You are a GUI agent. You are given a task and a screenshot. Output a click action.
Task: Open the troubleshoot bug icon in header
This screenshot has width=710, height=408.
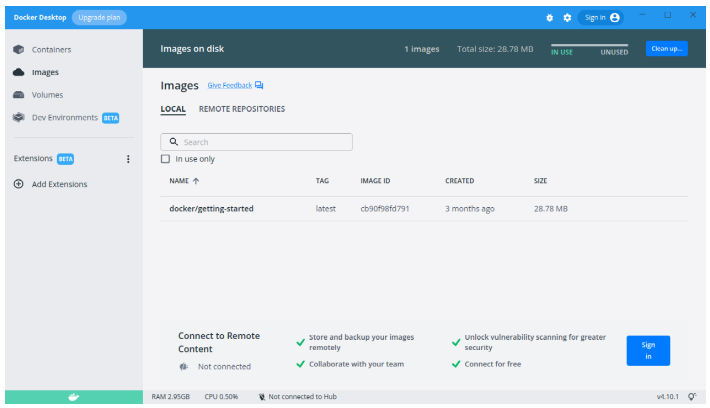pyautogui.click(x=549, y=17)
